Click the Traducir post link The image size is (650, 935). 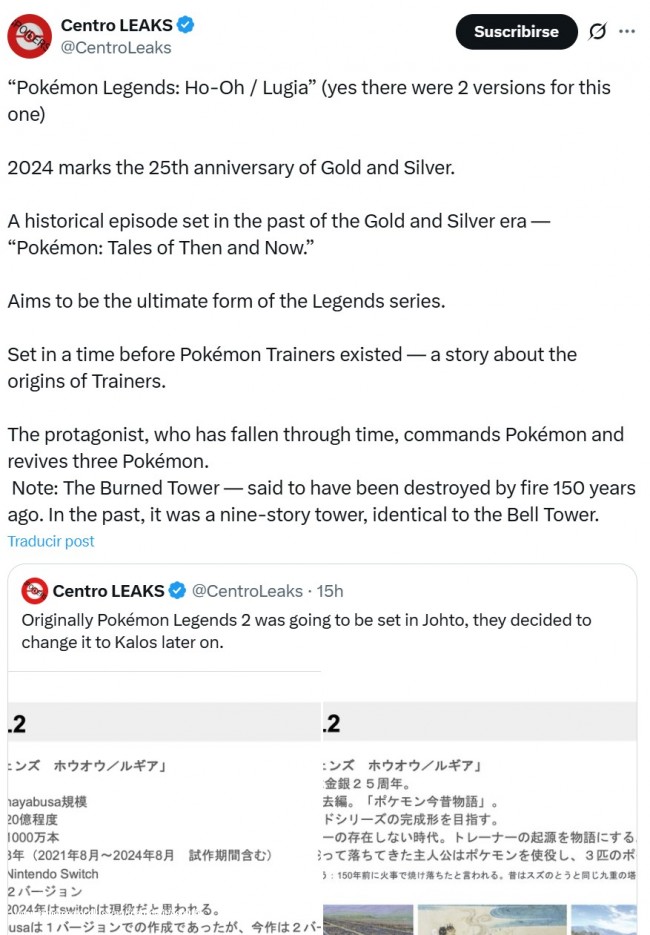[x=51, y=541]
